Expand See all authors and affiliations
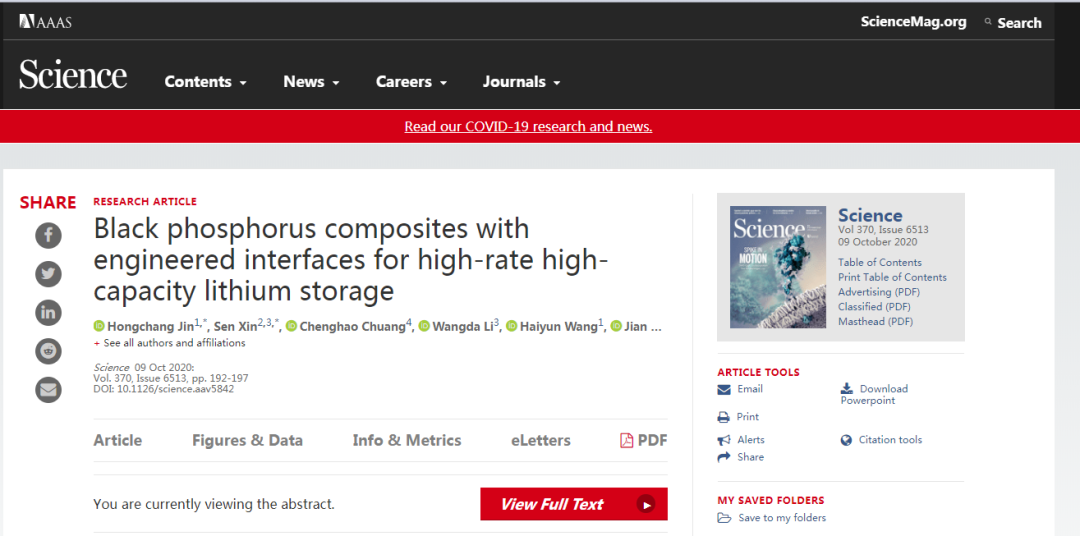Screen dimensions: 1080x536 tap(169, 343)
